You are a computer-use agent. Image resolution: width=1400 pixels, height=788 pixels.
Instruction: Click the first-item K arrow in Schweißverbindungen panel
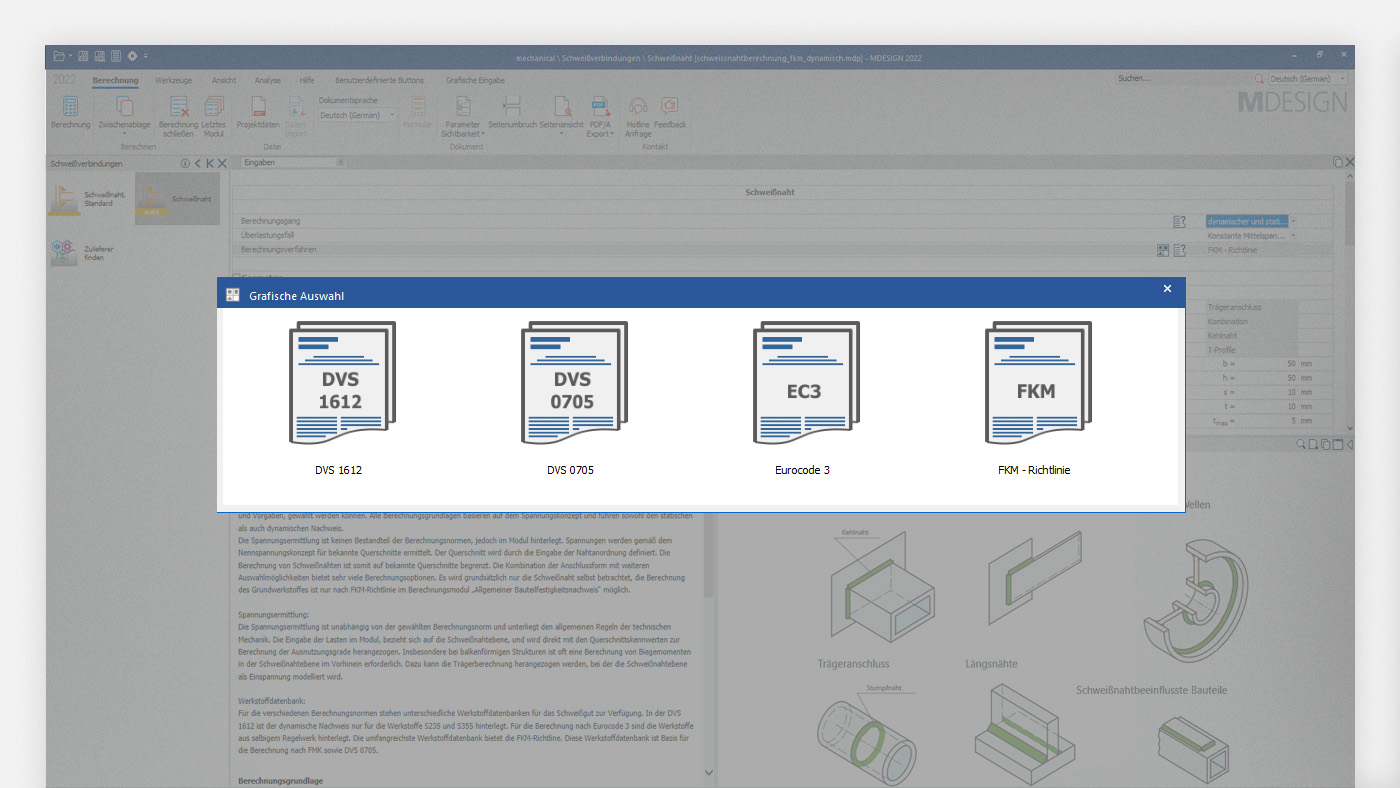(210, 163)
